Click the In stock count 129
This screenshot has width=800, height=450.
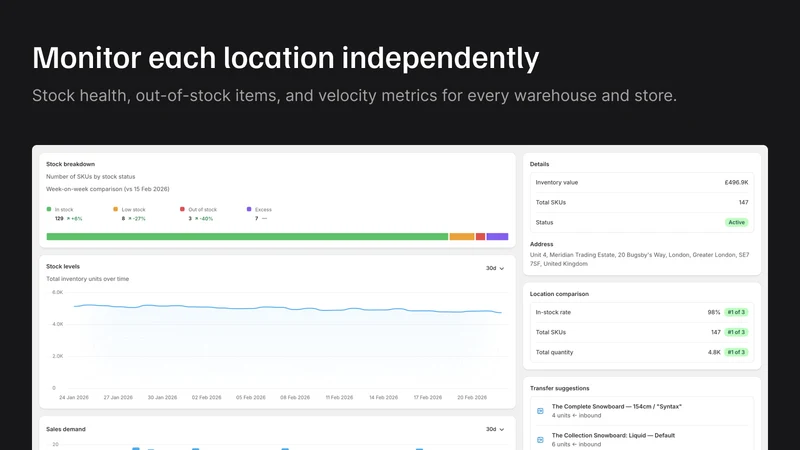click(x=59, y=218)
